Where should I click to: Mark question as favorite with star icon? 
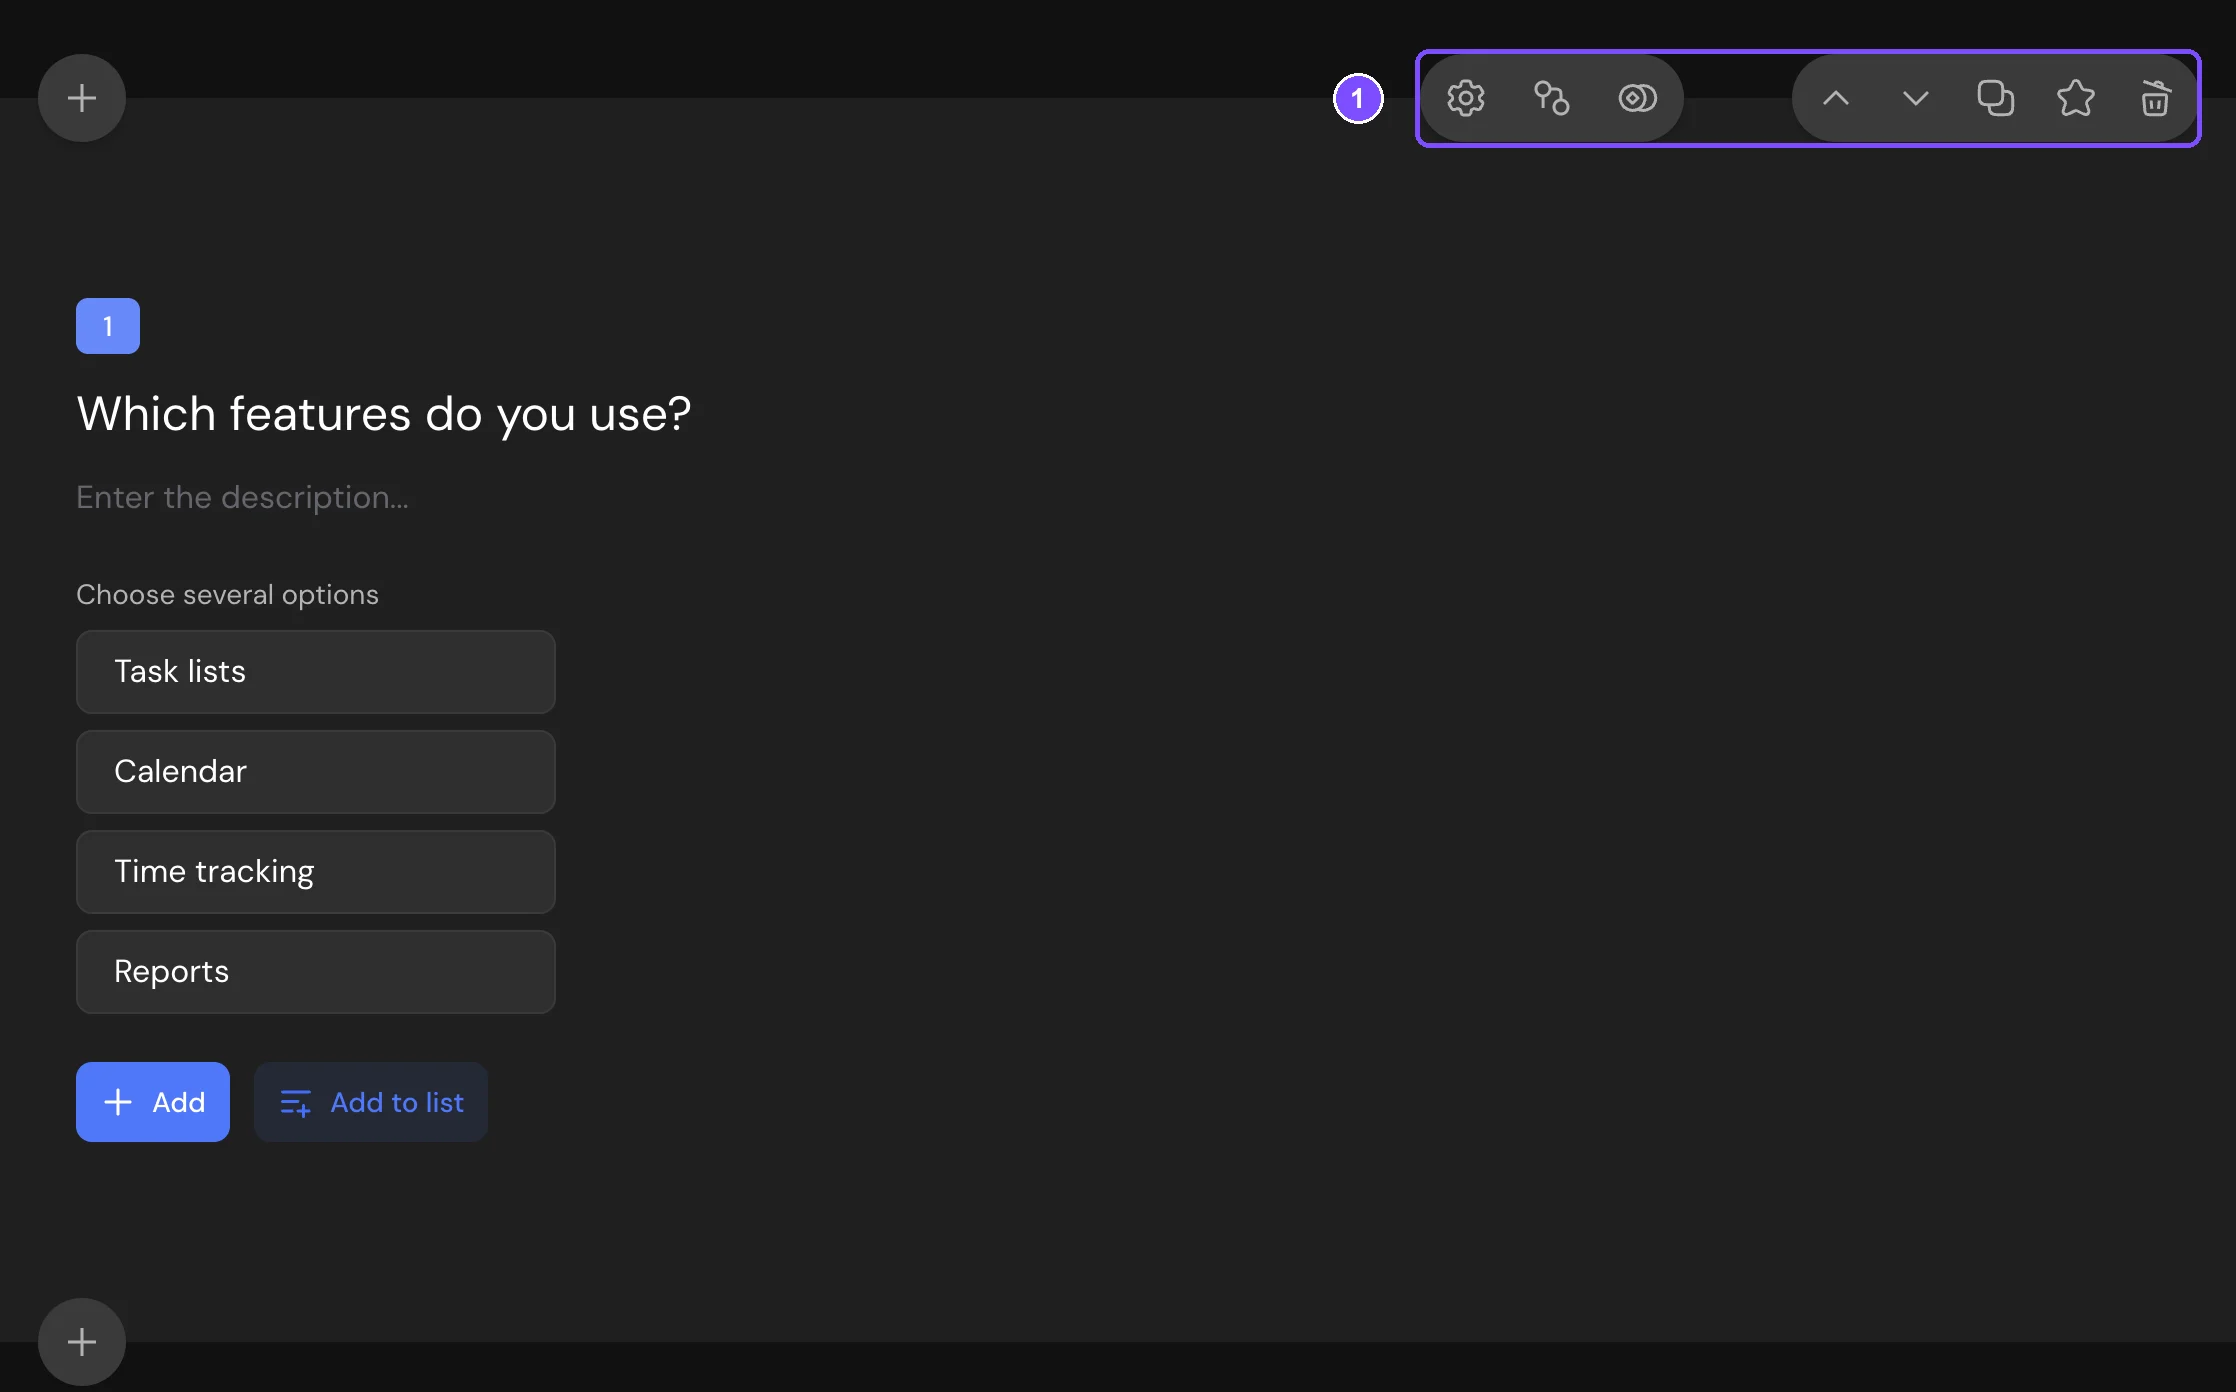pyautogui.click(x=2076, y=98)
